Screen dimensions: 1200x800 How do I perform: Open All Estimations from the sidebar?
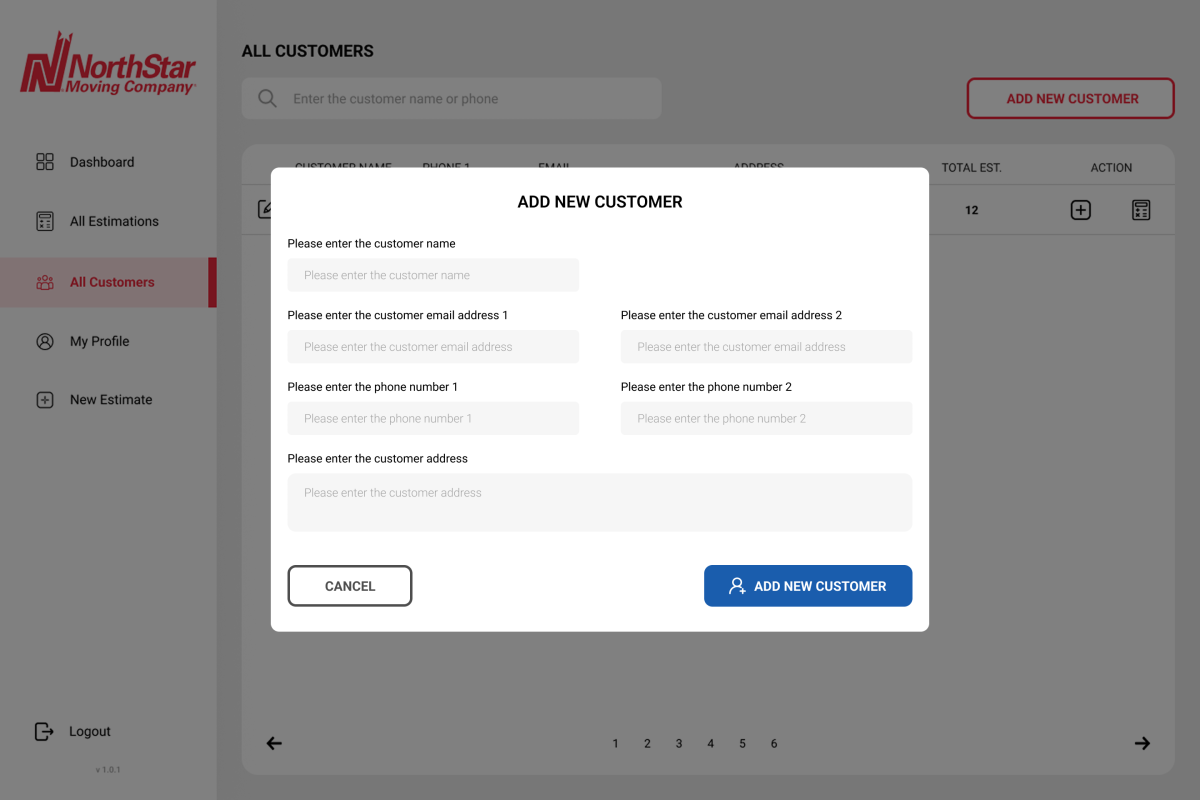point(113,221)
